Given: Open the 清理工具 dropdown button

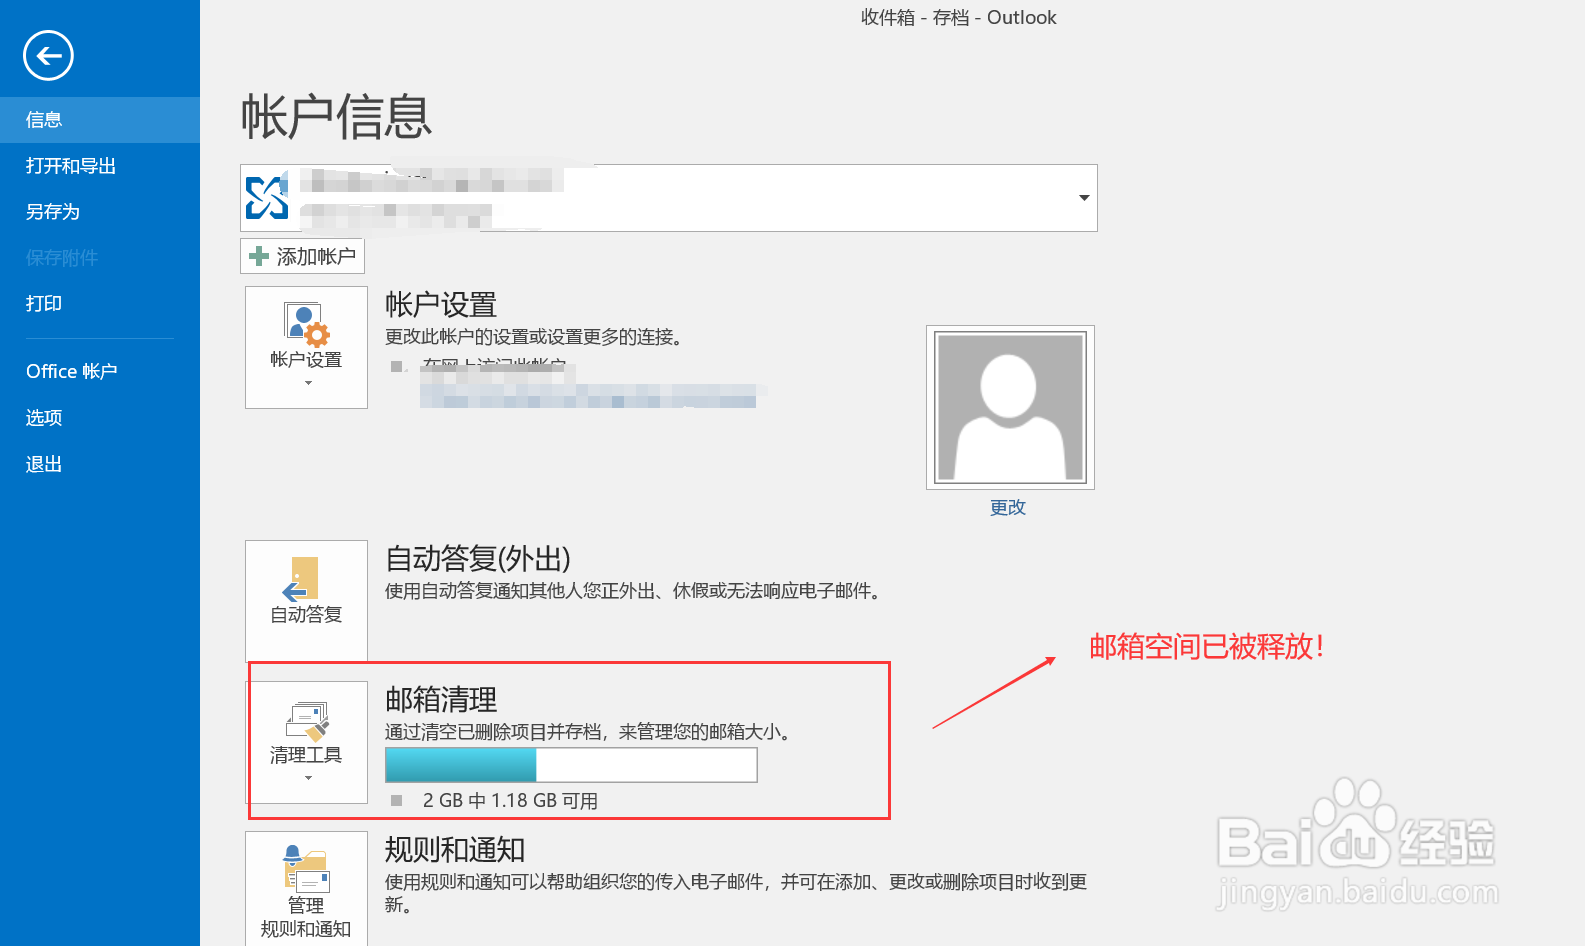Looking at the screenshot, I should 307,742.
